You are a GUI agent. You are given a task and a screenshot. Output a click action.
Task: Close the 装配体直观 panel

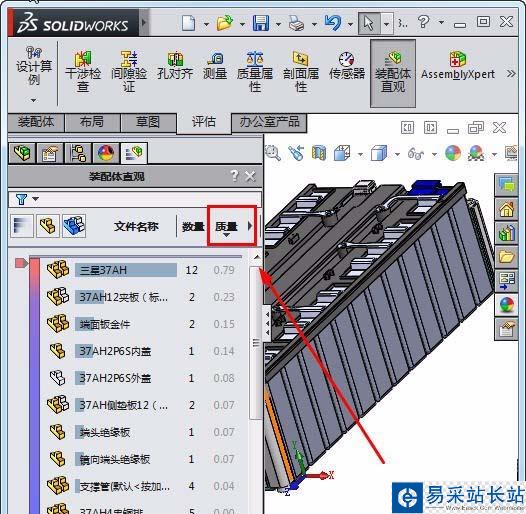click(250, 176)
